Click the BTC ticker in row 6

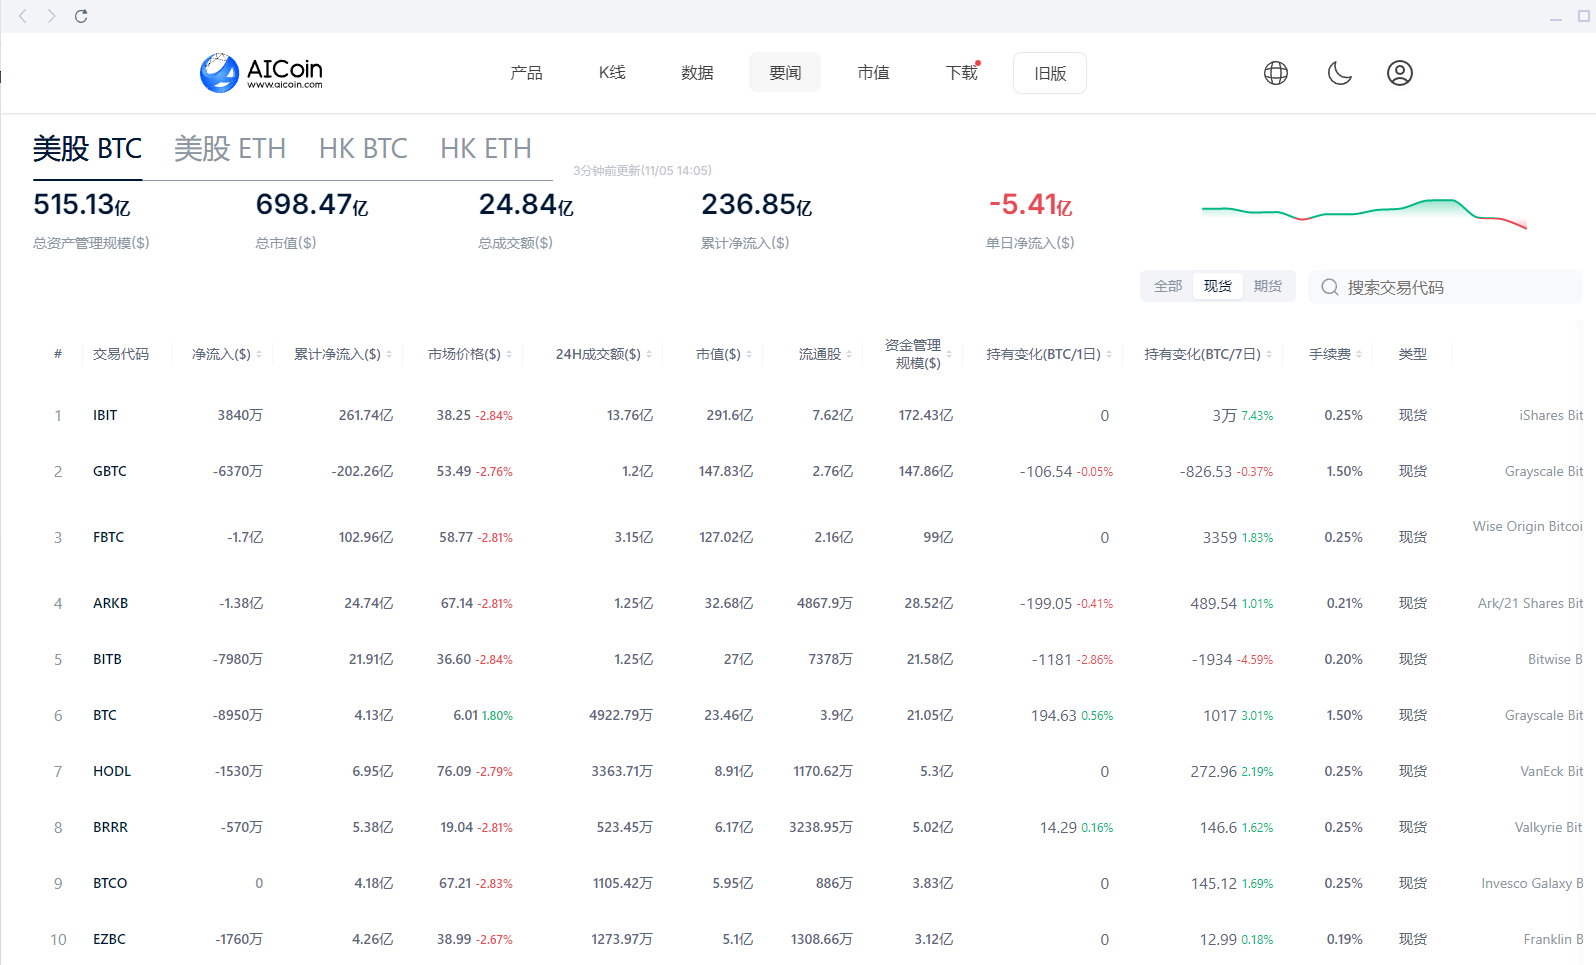point(105,715)
